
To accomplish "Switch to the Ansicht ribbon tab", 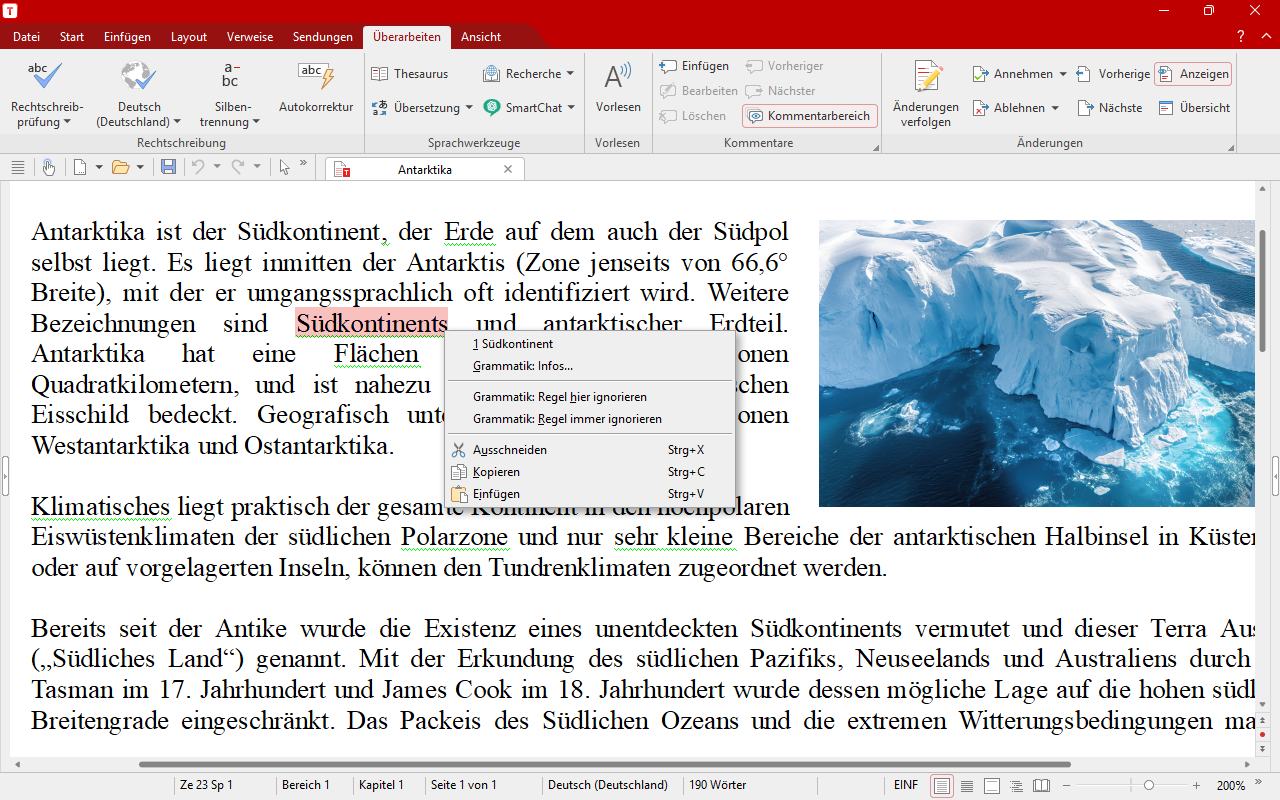I will [480, 36].
